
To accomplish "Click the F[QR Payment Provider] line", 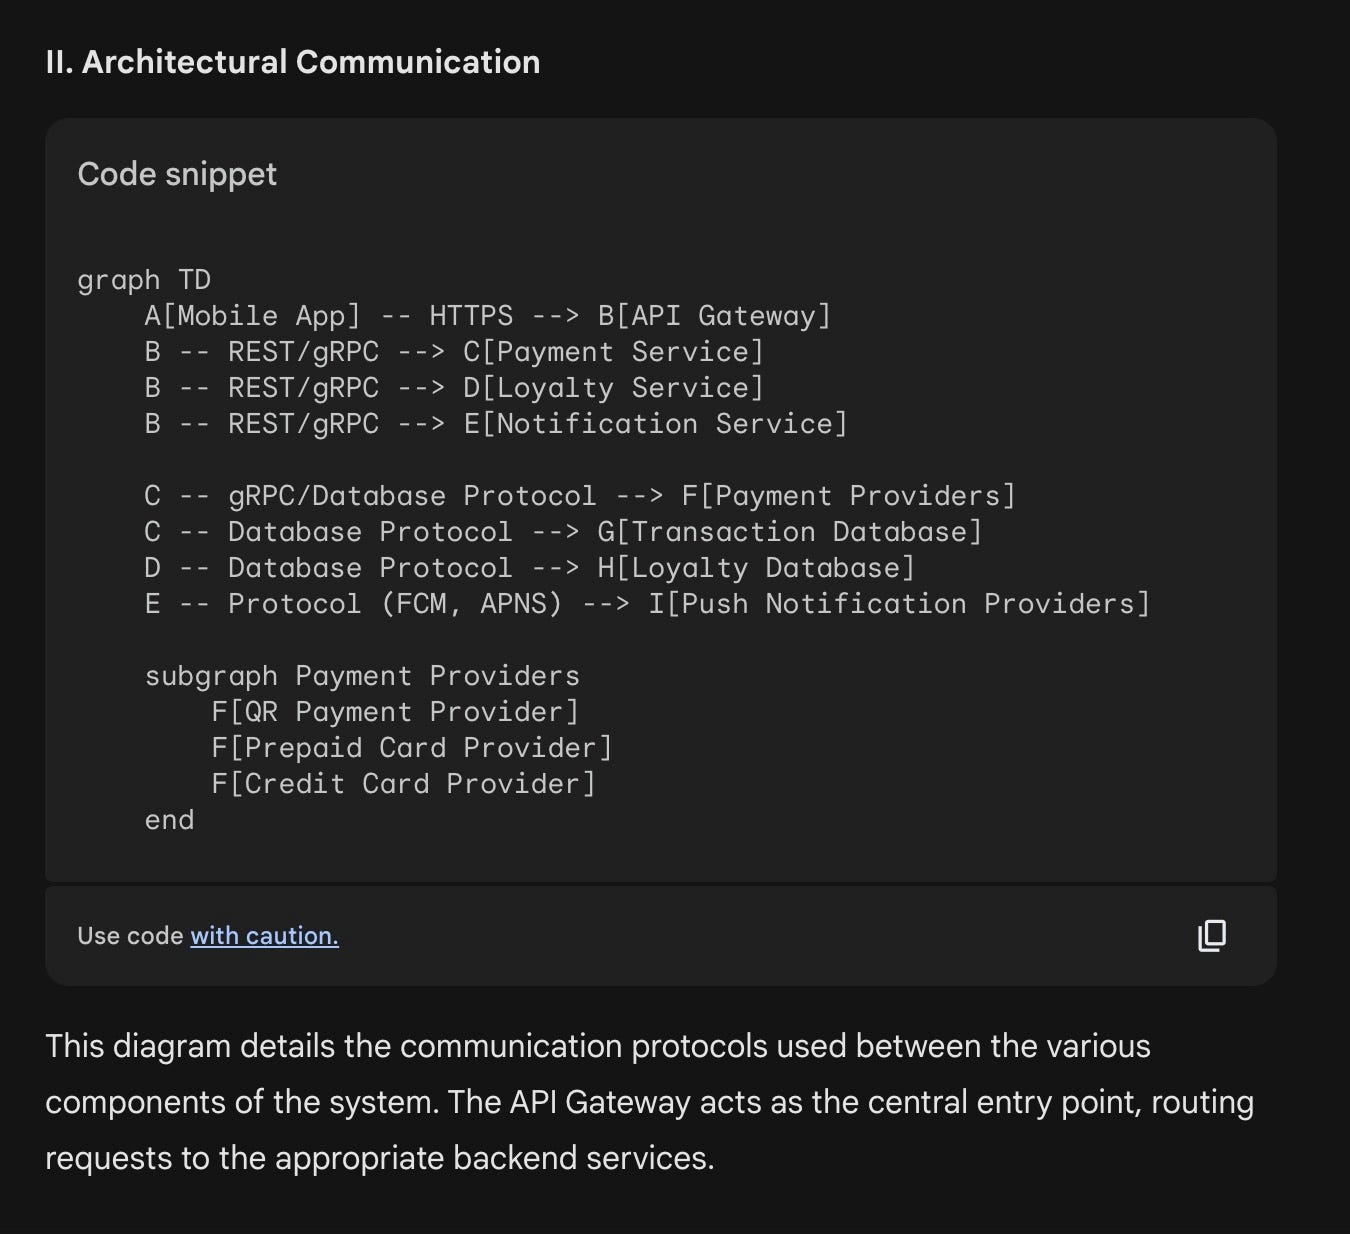I will (x=395, y=712).
